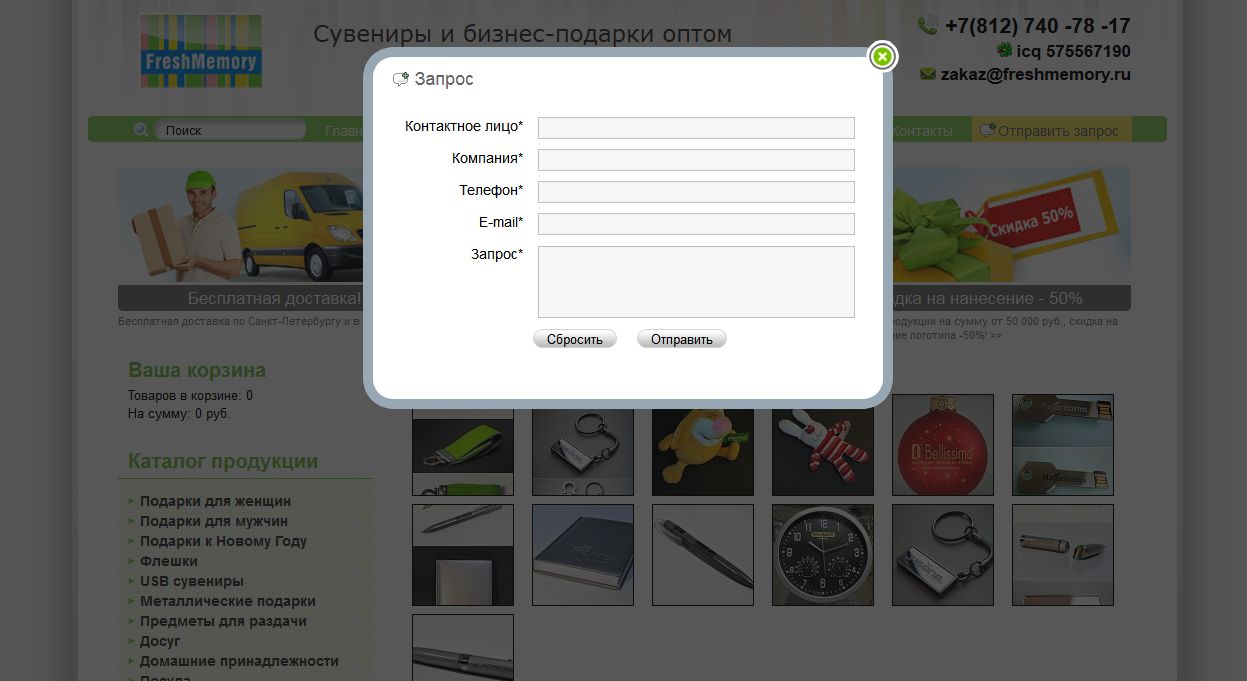1247x681 pixels.
Task: Click the Поиск search box
Action: click(x=230, y=130)
